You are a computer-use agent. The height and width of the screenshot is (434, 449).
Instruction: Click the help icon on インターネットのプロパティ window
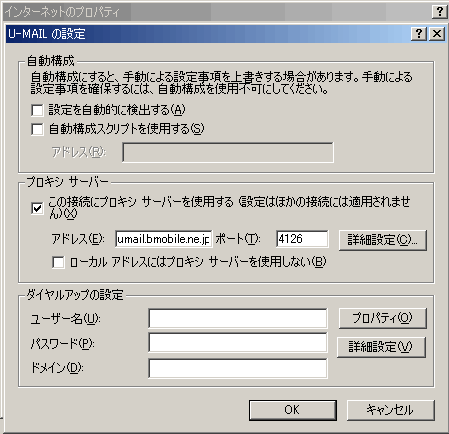[439, 12]
